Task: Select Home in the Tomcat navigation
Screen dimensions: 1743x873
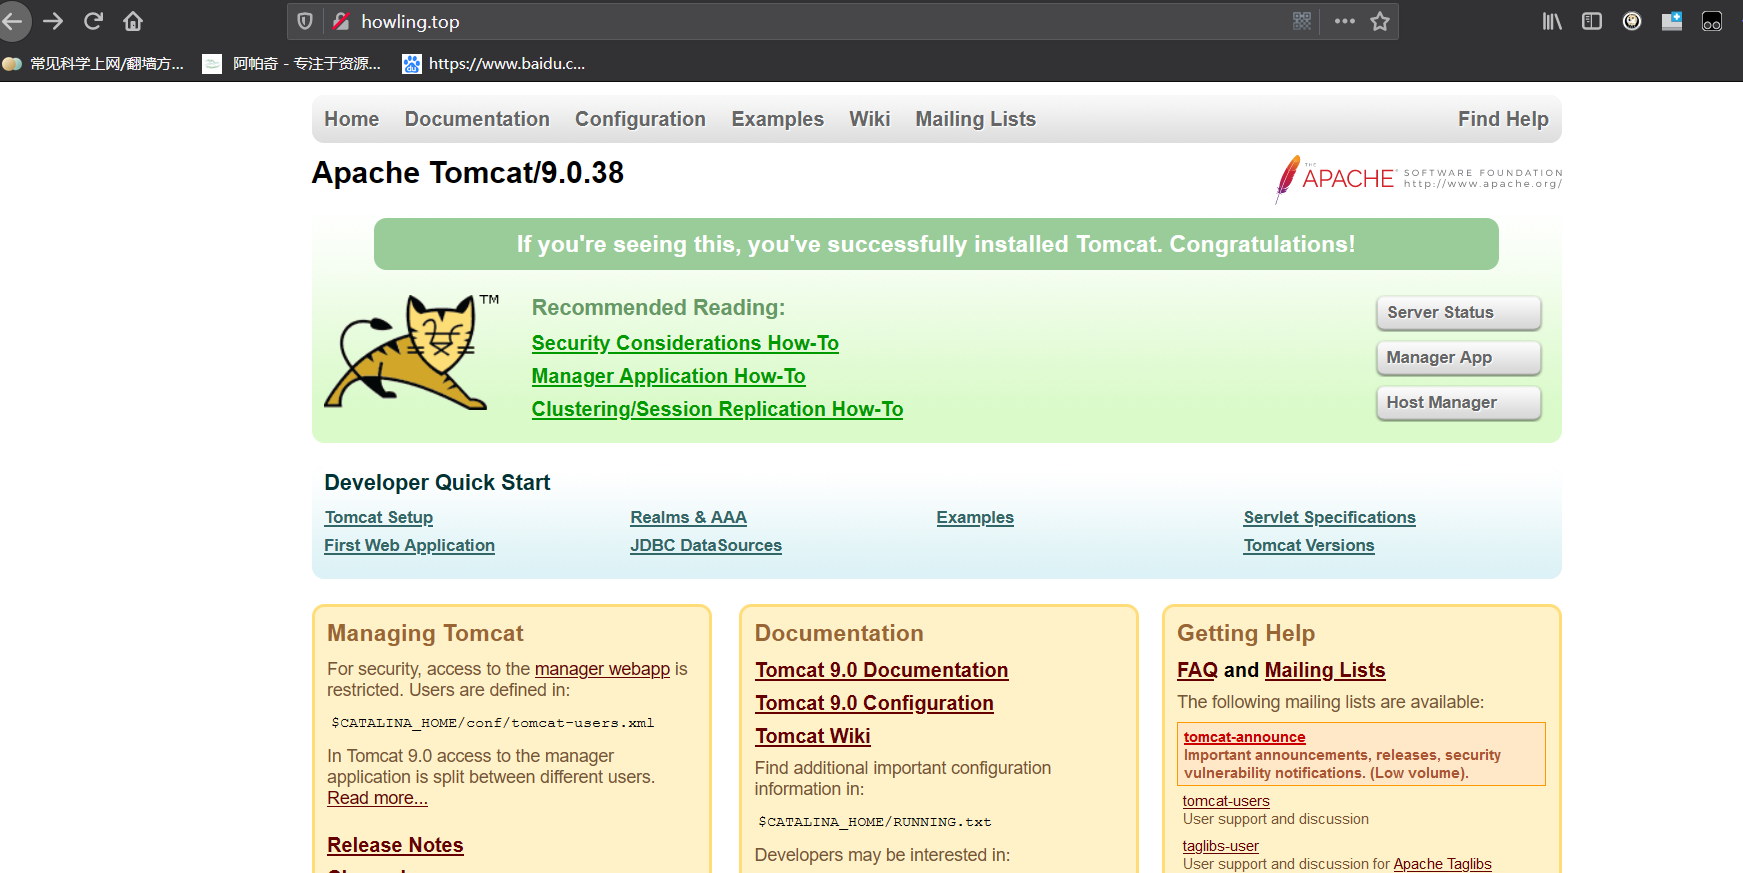Action: pyautogui.click(x=352, y=119)
